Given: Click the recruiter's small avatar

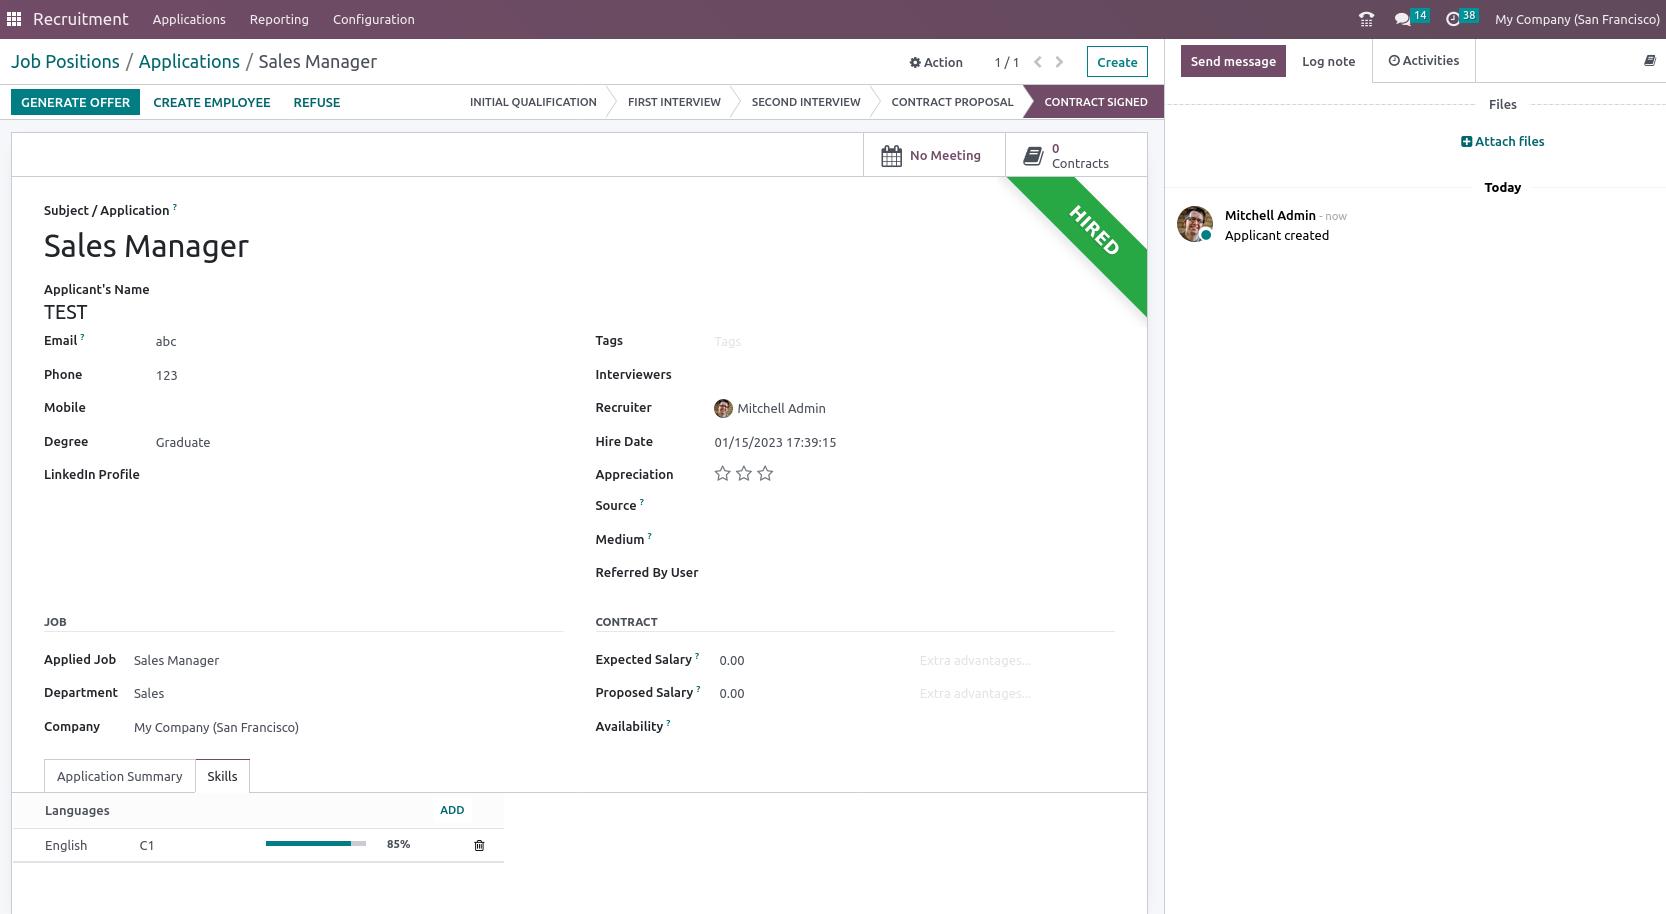Looking at the screenshot, I should [723, 408].
